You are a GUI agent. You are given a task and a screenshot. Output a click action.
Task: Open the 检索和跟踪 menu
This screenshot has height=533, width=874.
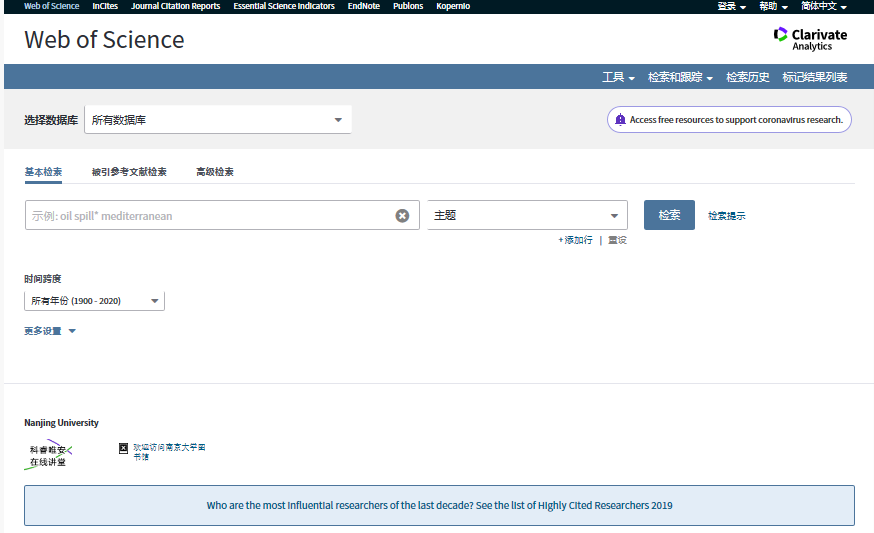point(680,77)
